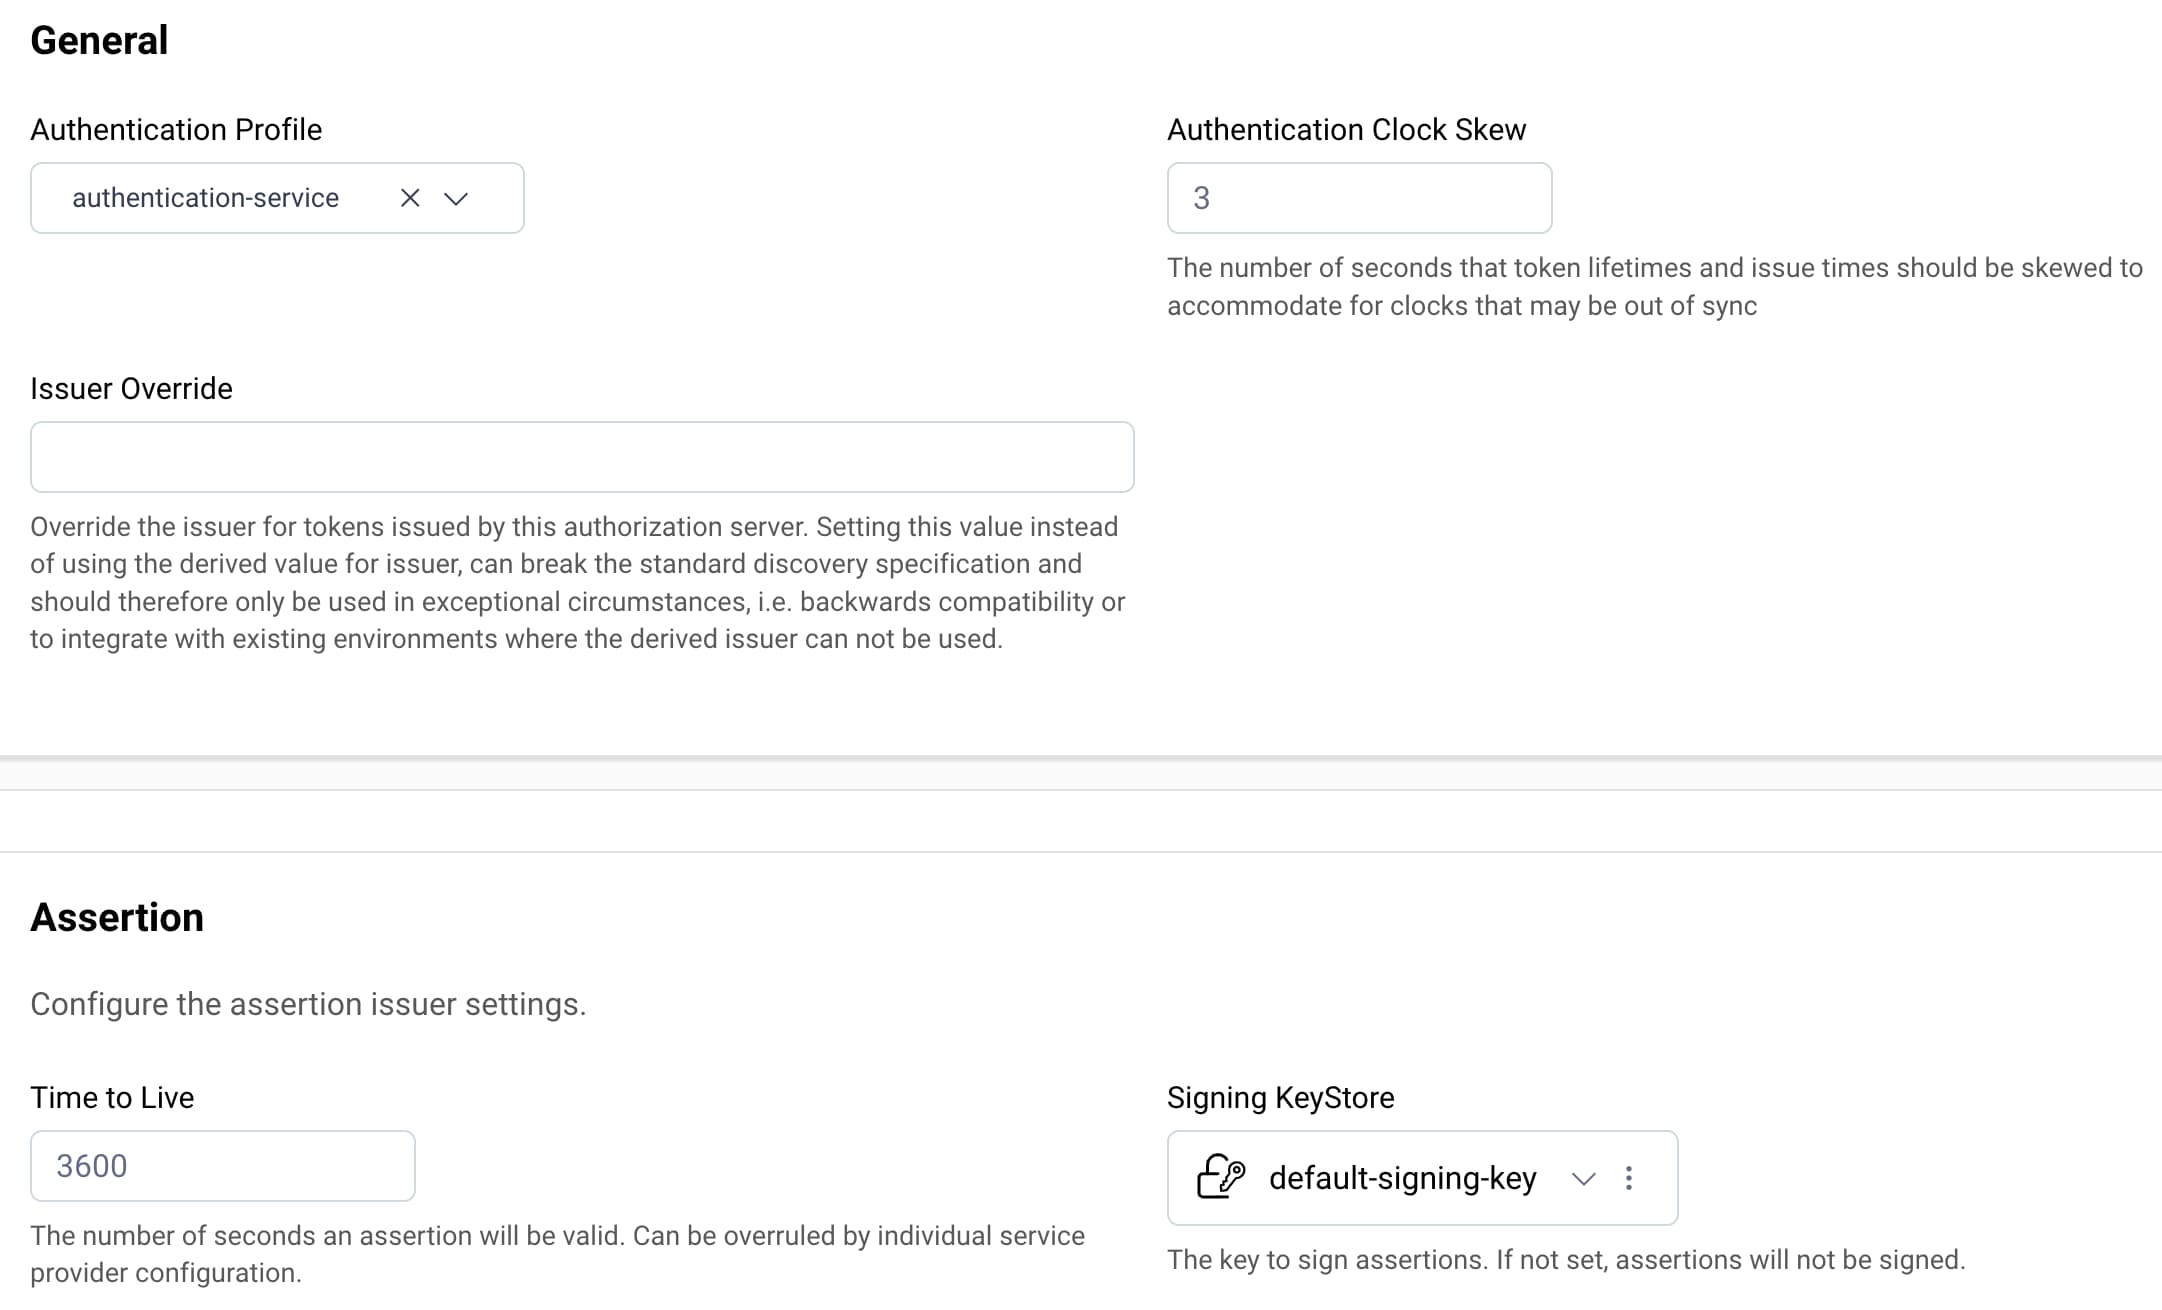Click the Signing KeyStore label
Viewport: 2162px width, 1310px height.
[x=1280, y=1097]
